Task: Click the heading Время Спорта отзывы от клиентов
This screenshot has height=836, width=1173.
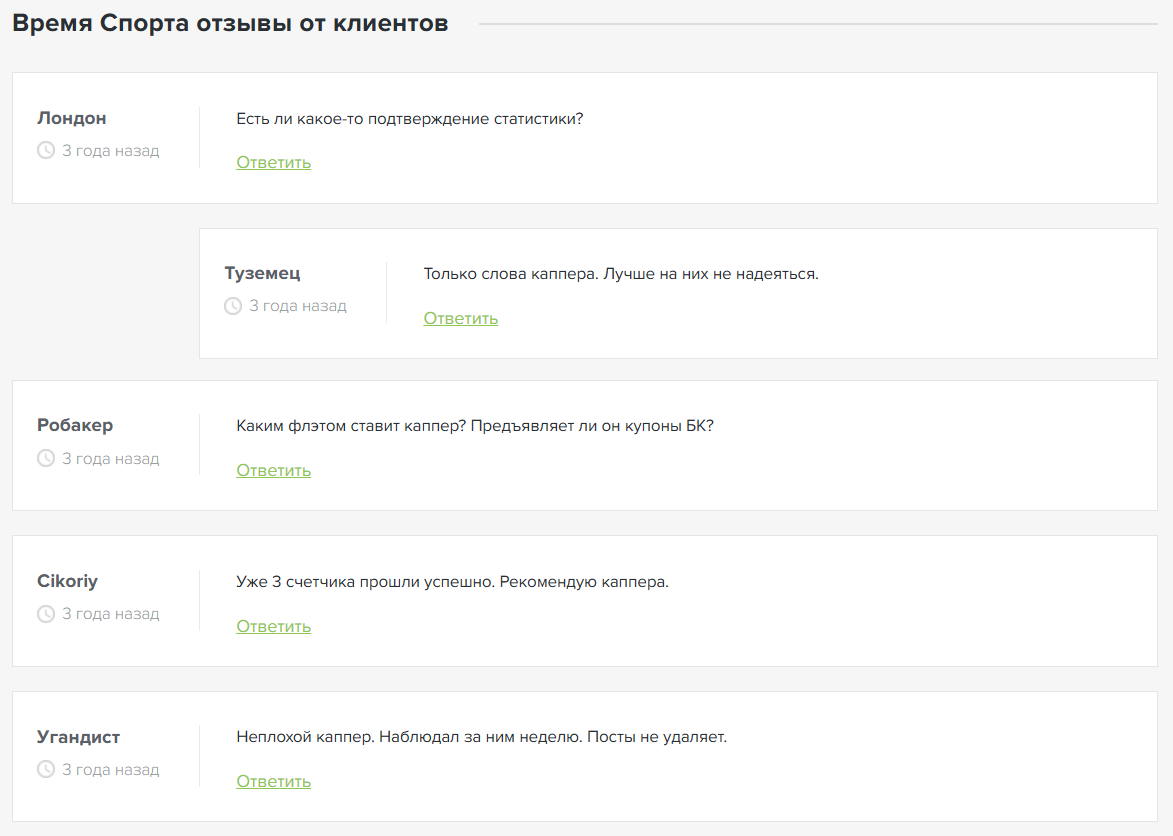Action: [x=230, y=23]
